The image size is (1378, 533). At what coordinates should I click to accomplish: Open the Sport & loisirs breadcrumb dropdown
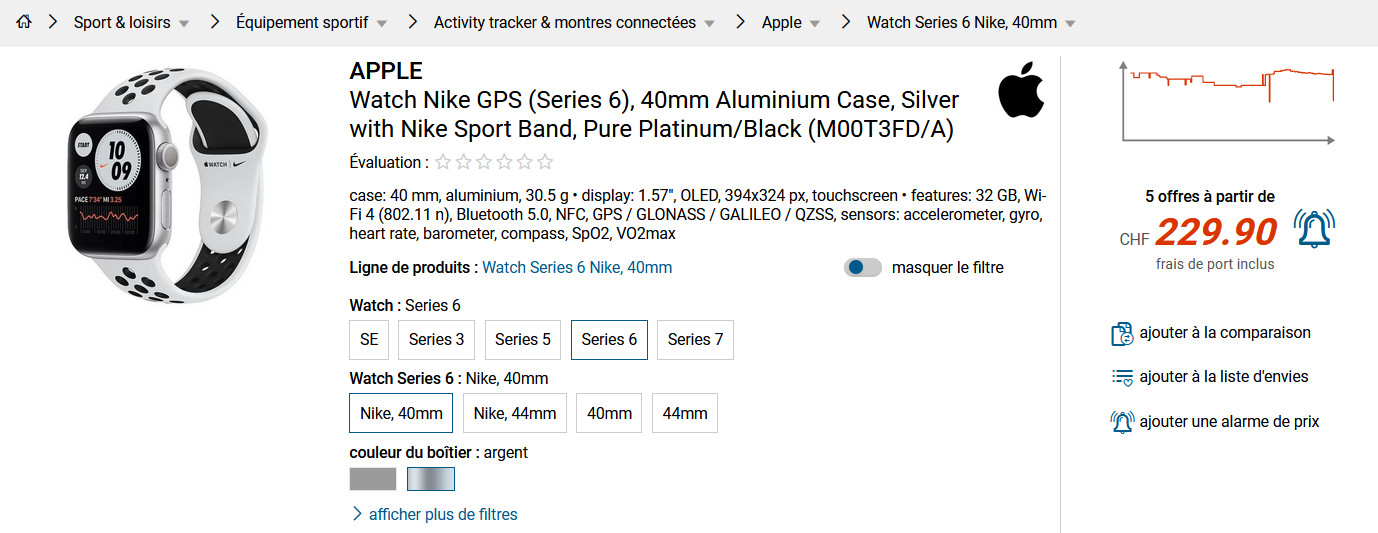click(184, 24)
